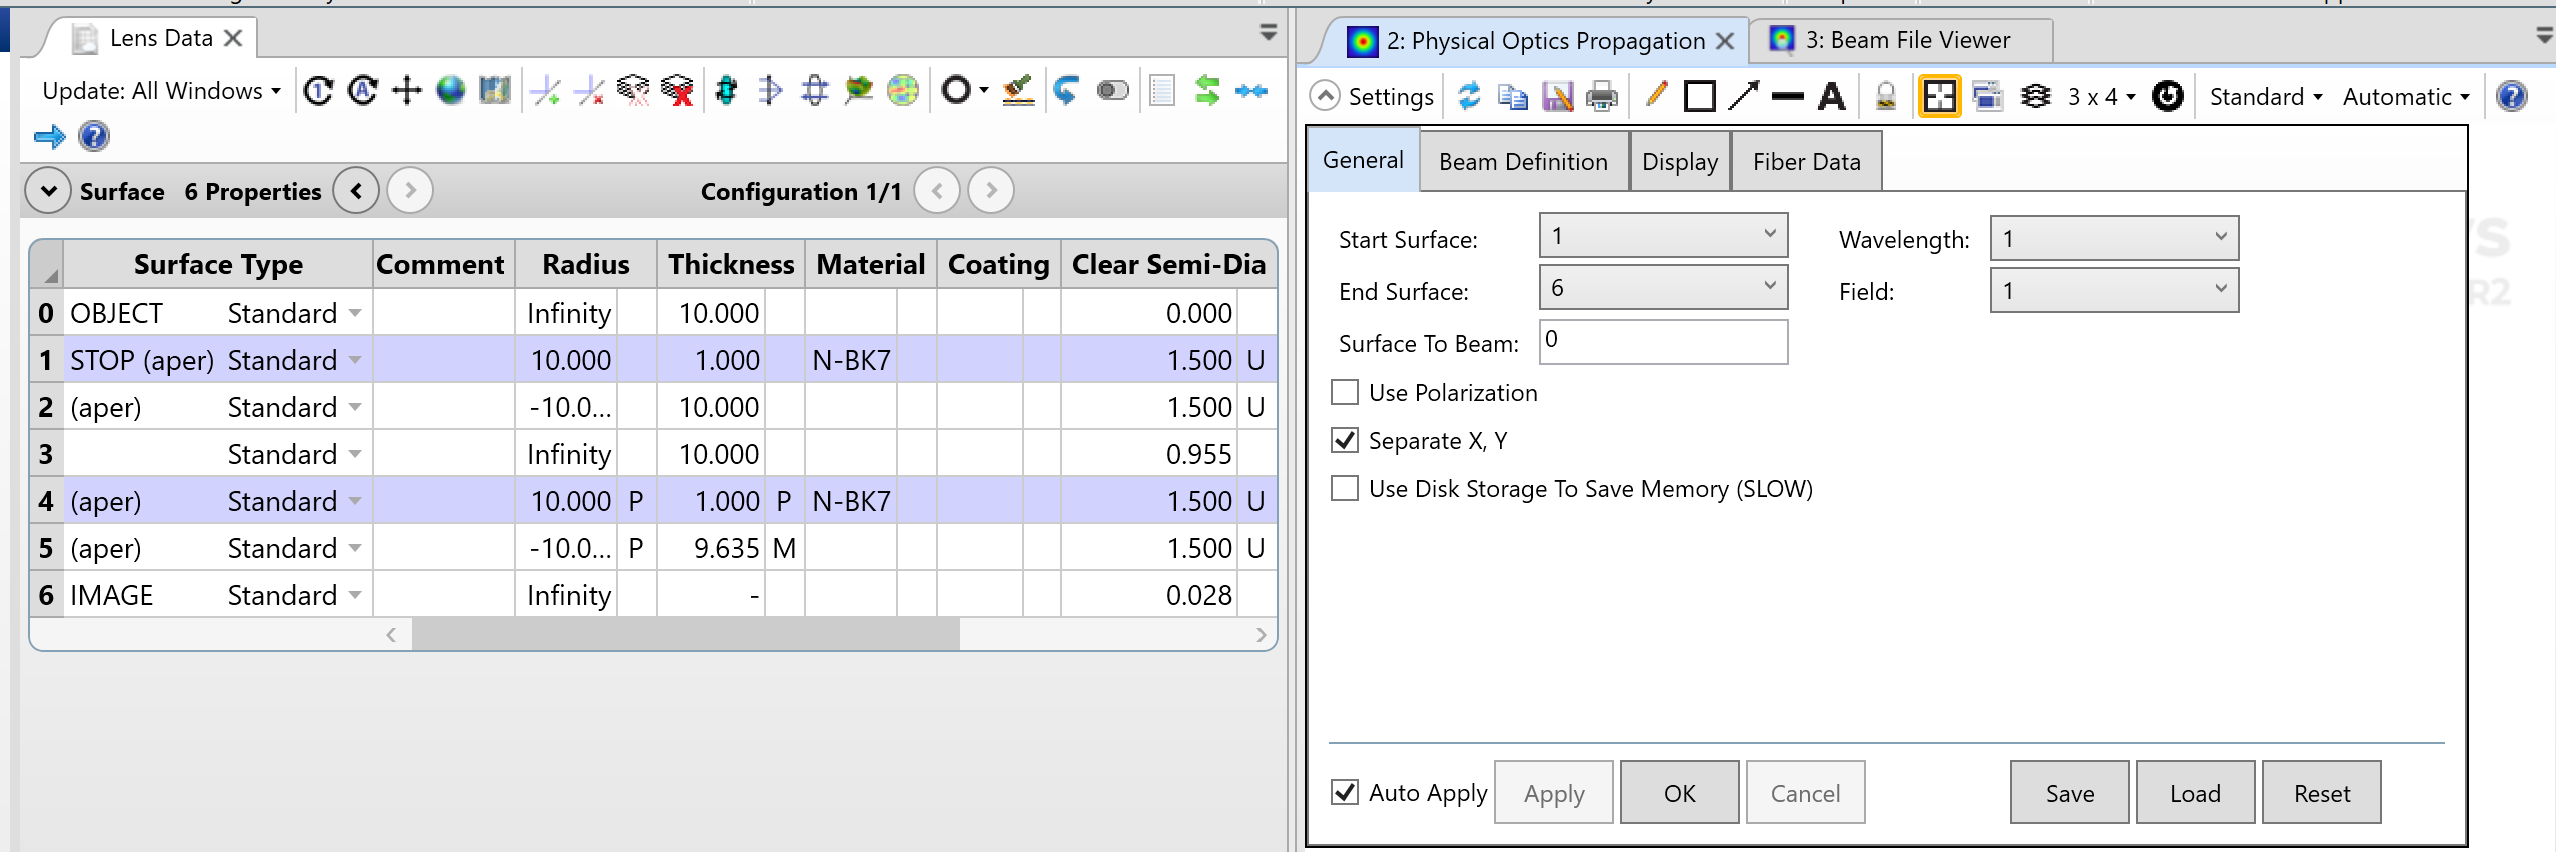Click the blue help icon in Lens Data toolbar
2556x852 pixels.
[94, 136]
